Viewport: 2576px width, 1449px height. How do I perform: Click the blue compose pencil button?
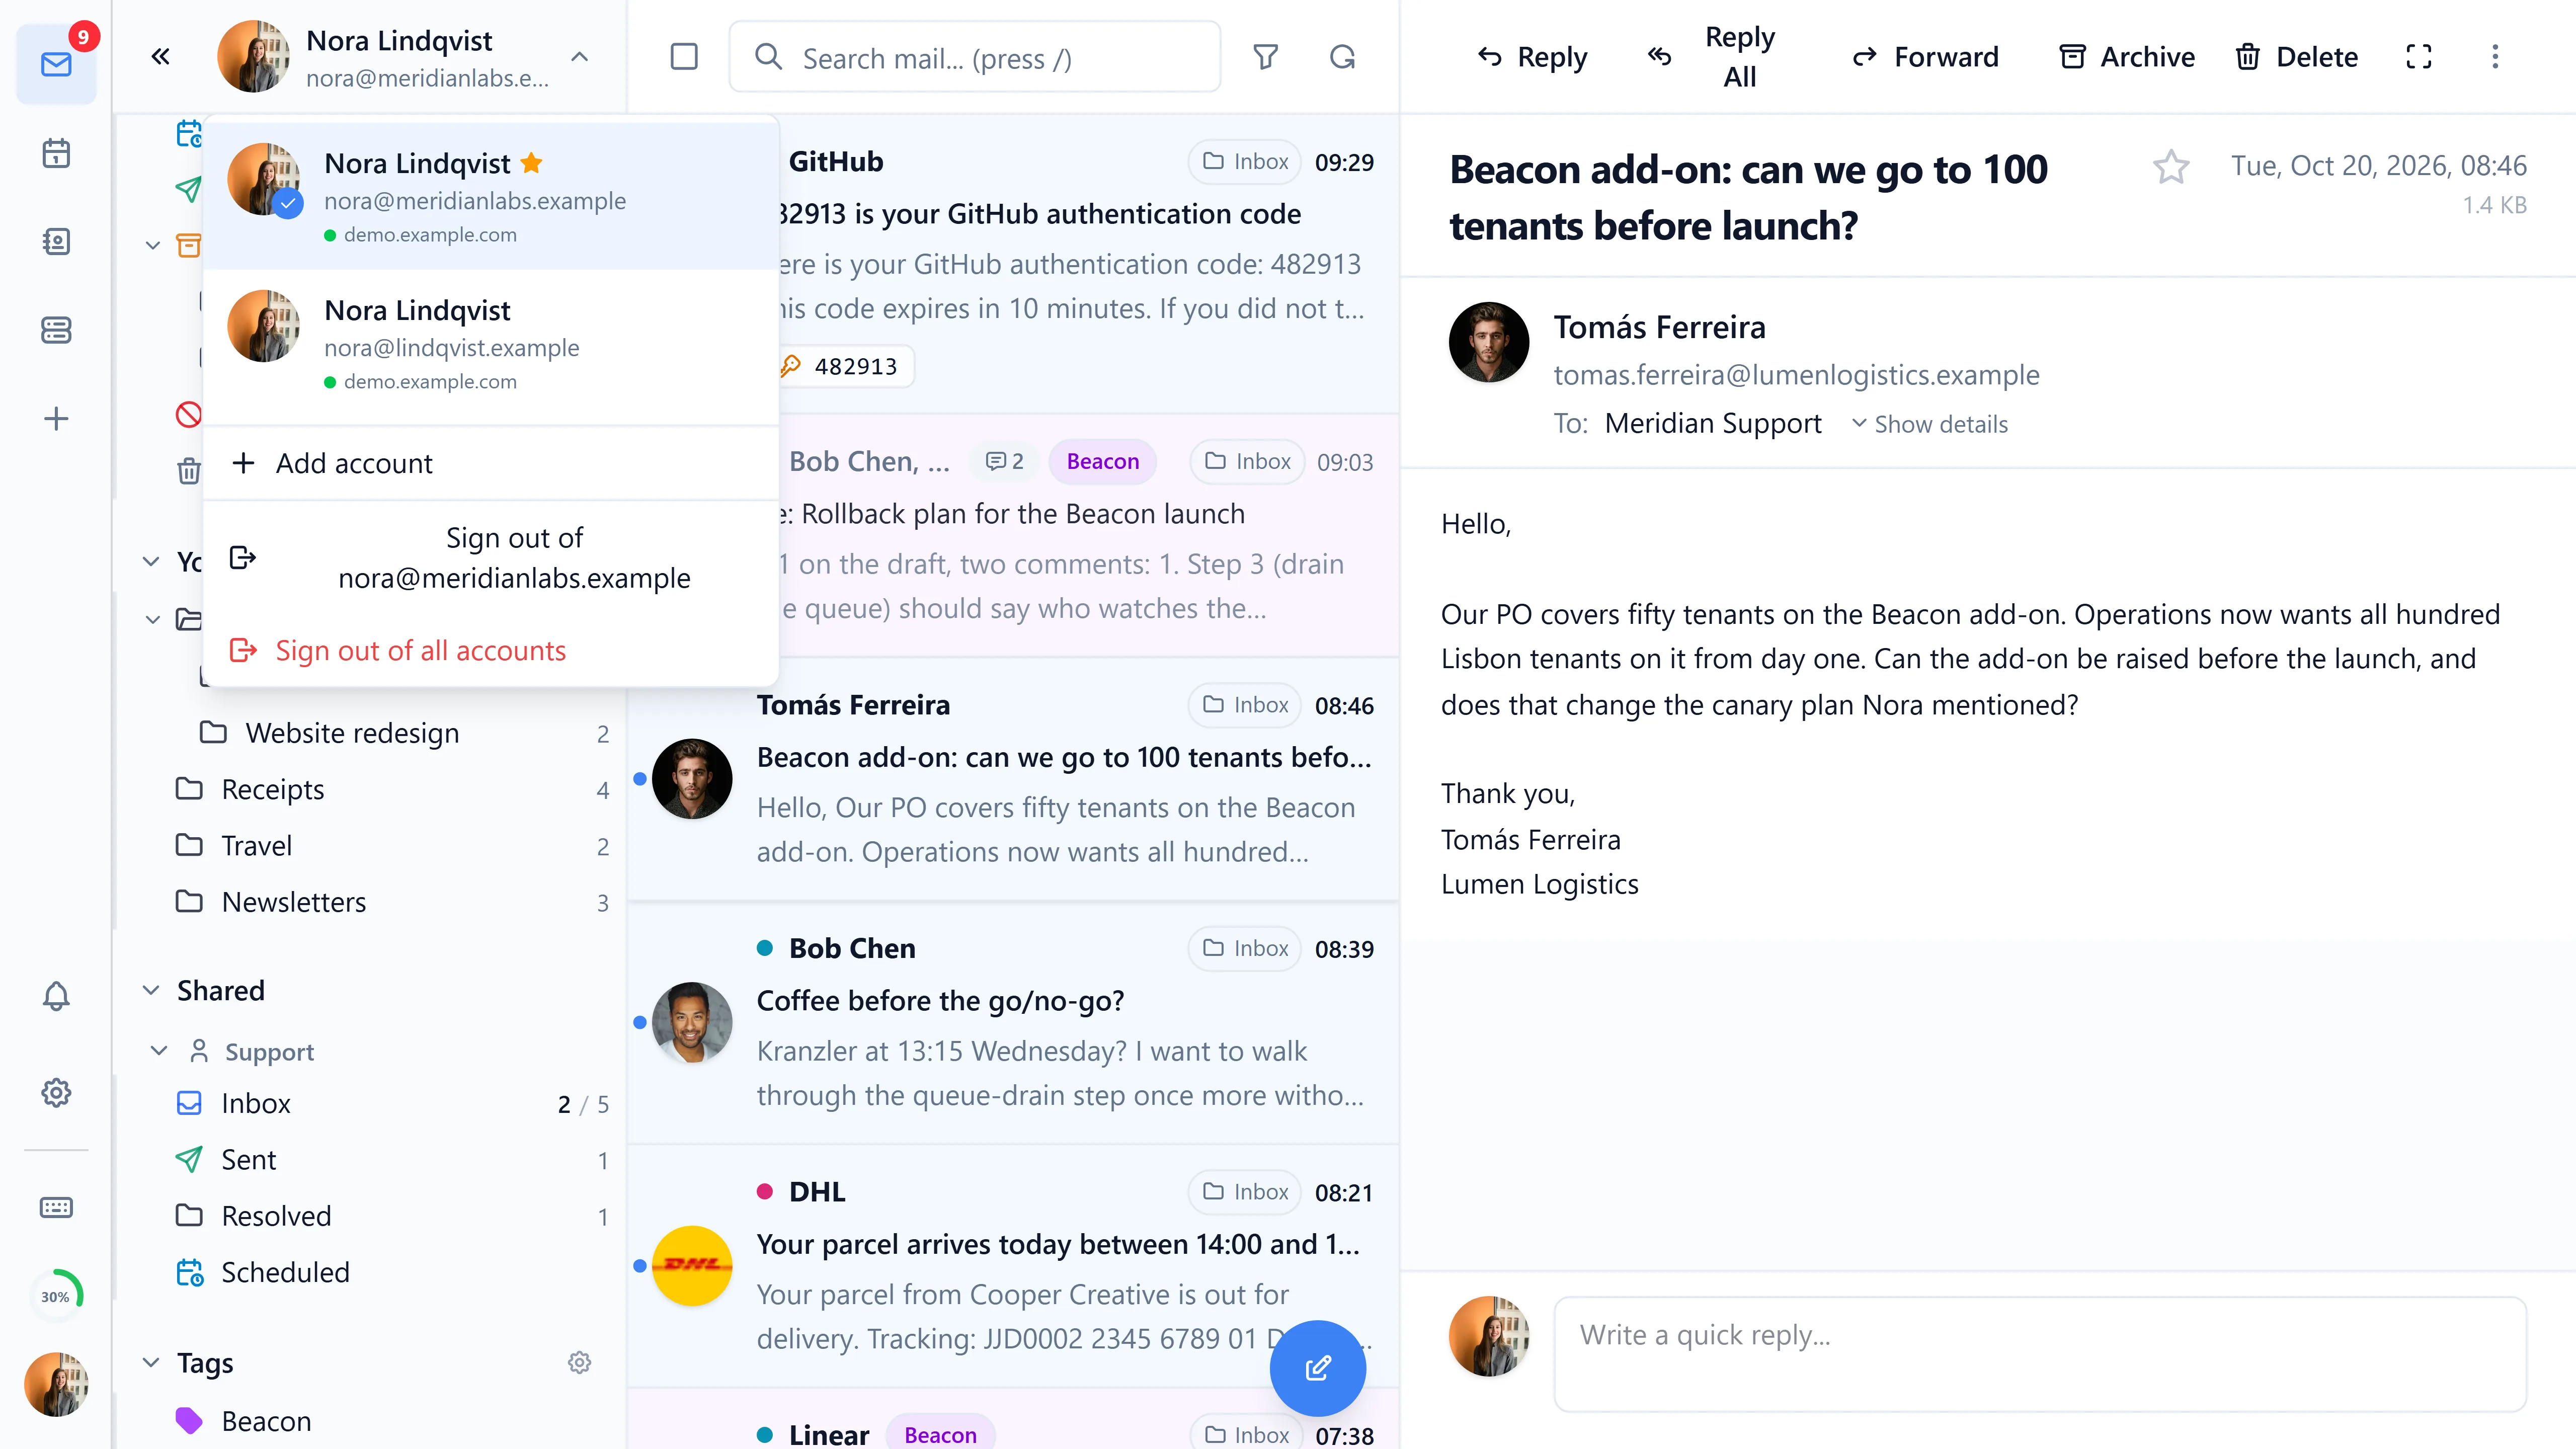click(1317, 1367)
